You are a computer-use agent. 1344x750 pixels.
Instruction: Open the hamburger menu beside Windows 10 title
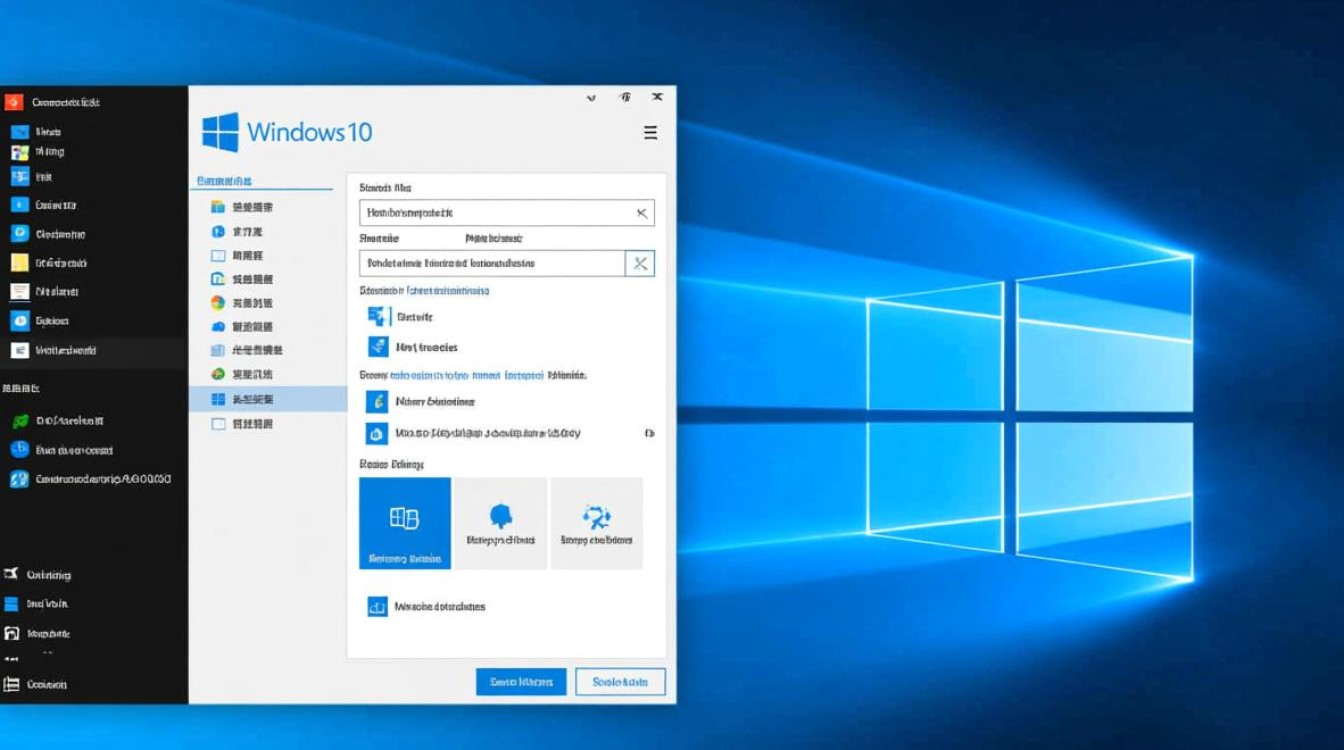coord(650,133)
